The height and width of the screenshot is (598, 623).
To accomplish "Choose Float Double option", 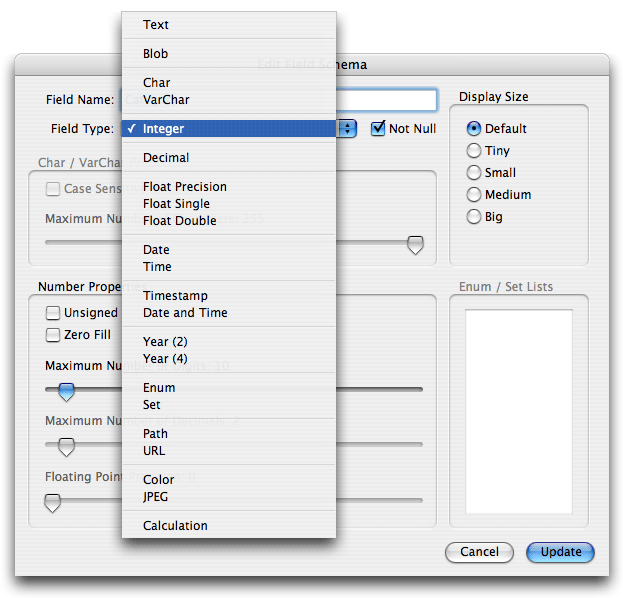I will coord(229,221).
